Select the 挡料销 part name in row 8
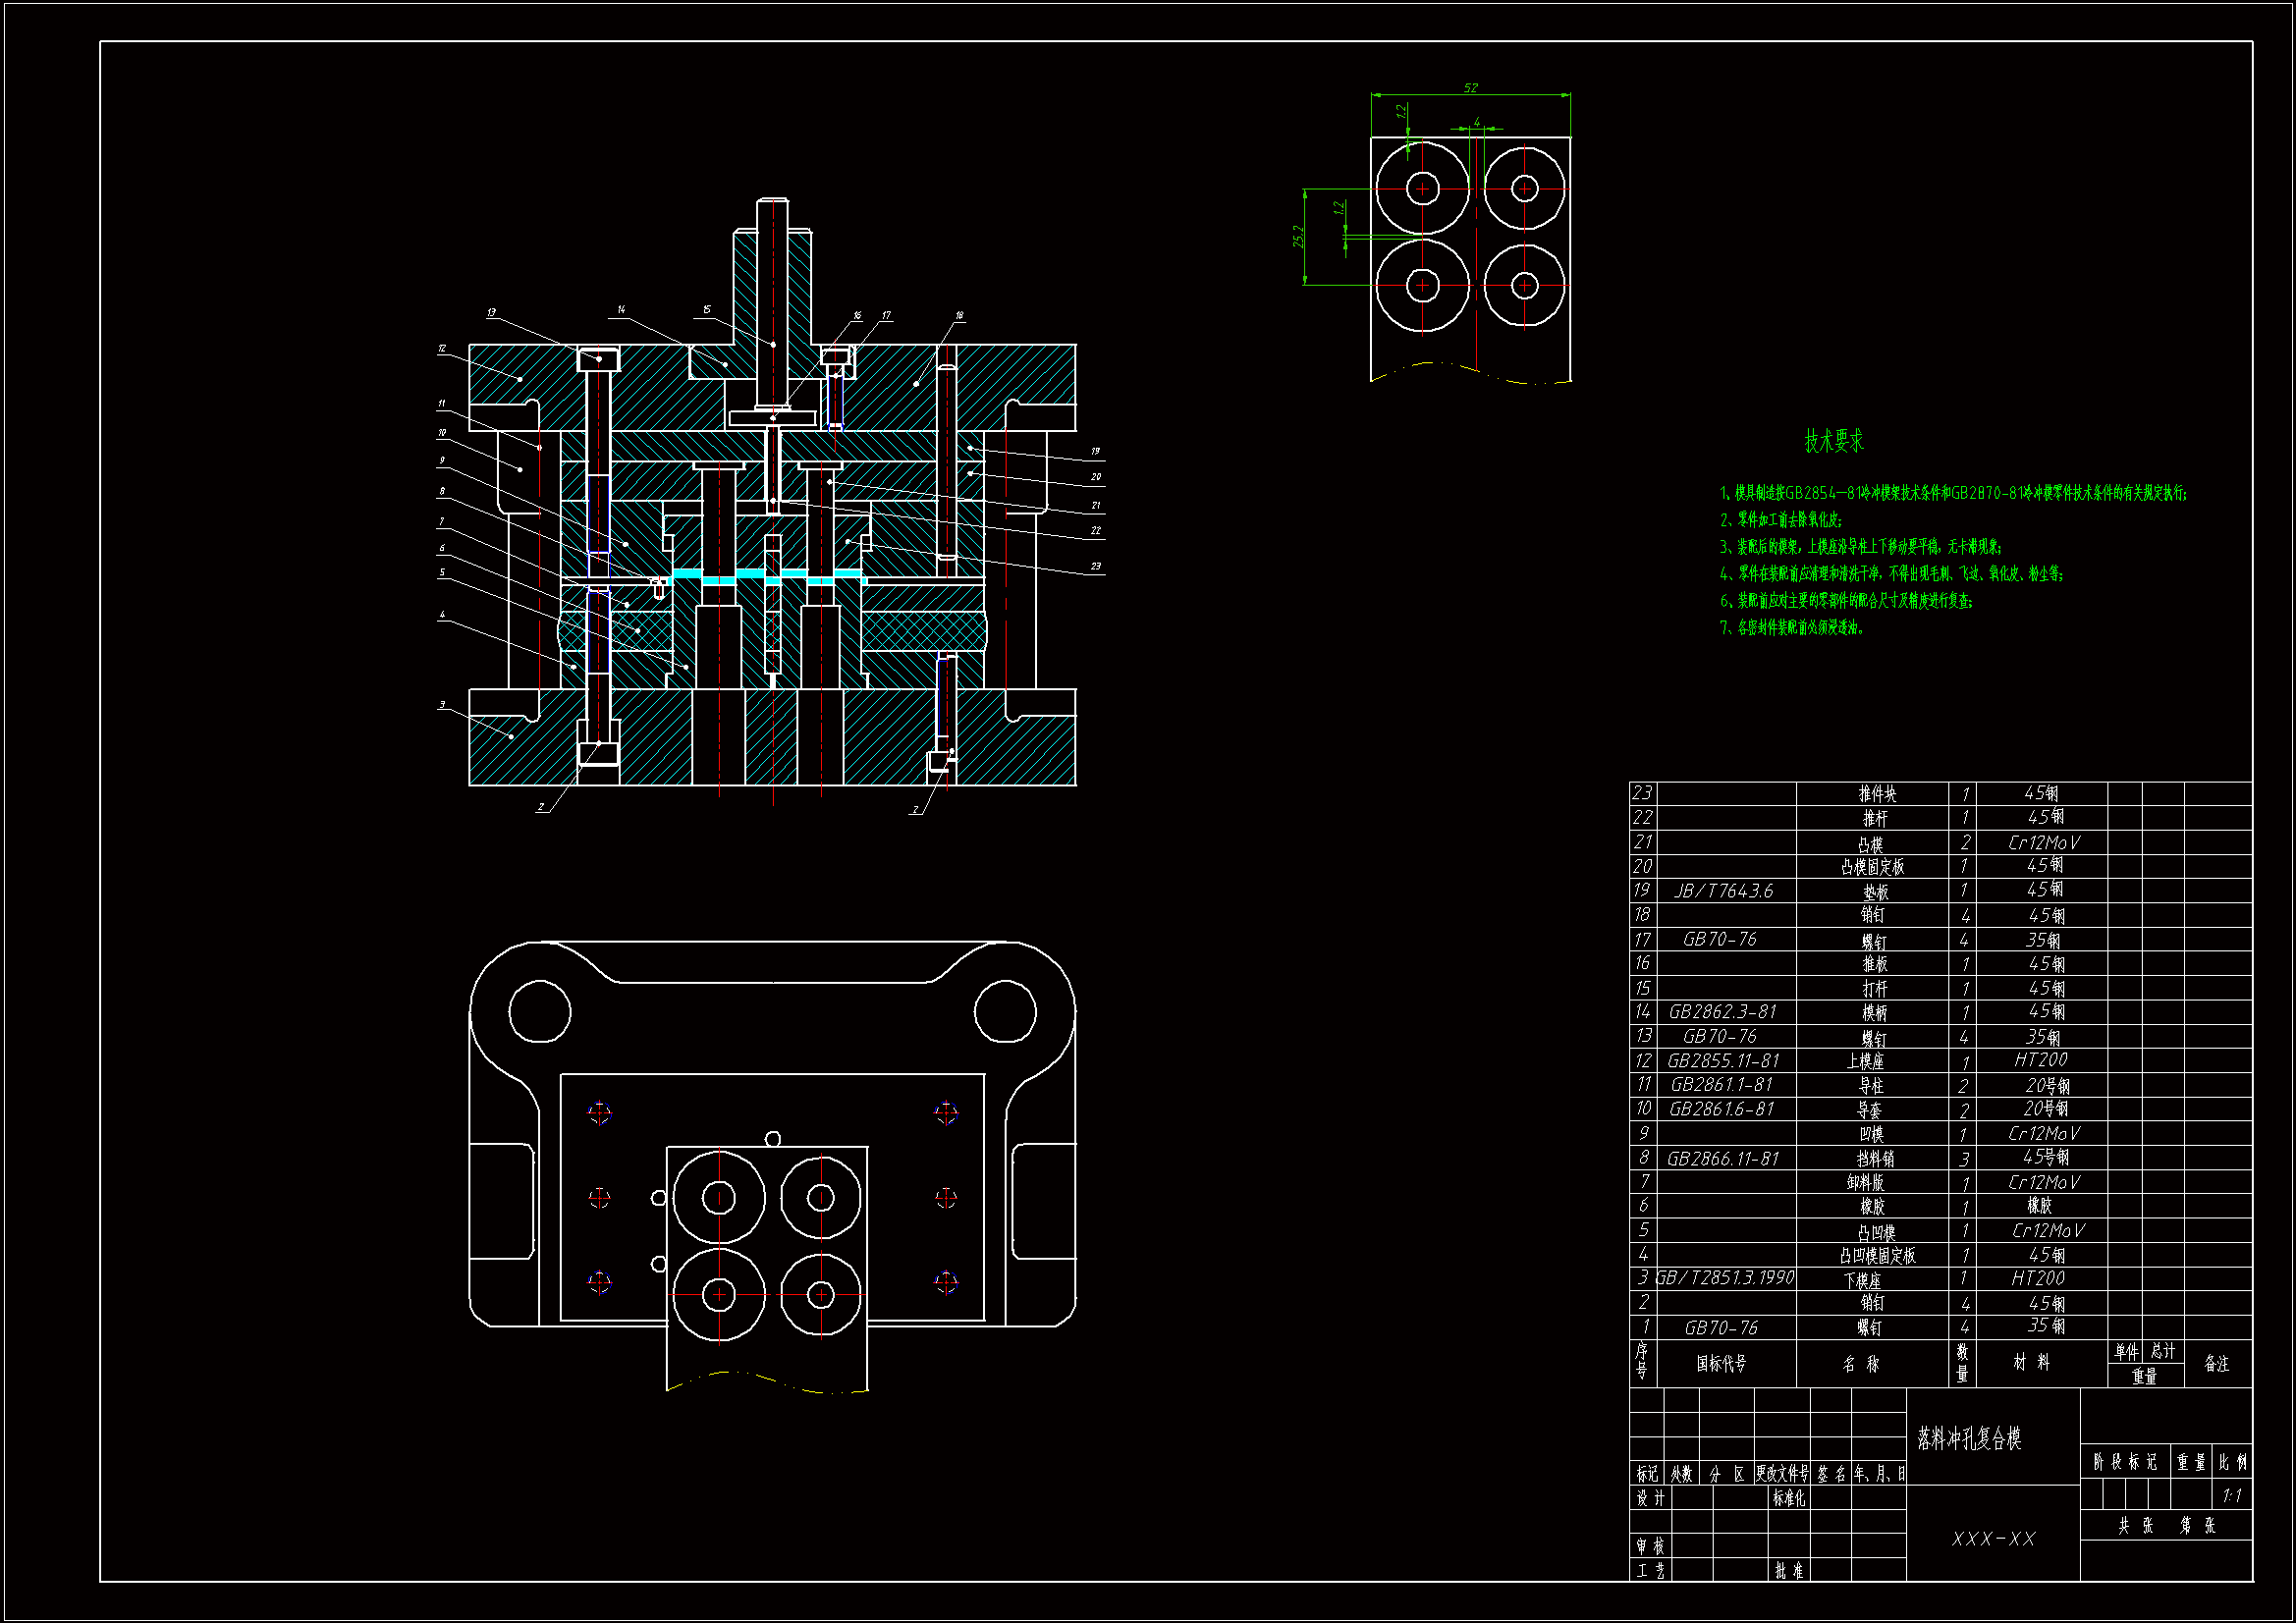Image resolution: width=2296 pixels, height=1623 pixels. (1875, 1158)
